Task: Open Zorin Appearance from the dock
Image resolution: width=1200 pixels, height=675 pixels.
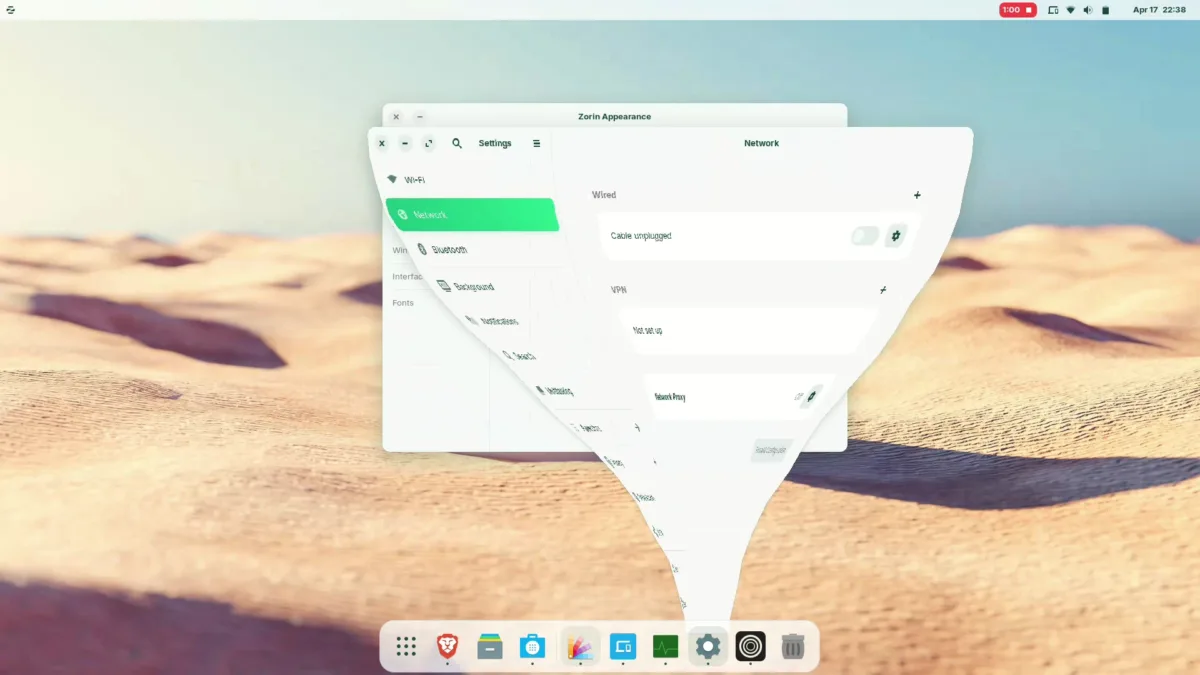Action: [x=580, y=646]
